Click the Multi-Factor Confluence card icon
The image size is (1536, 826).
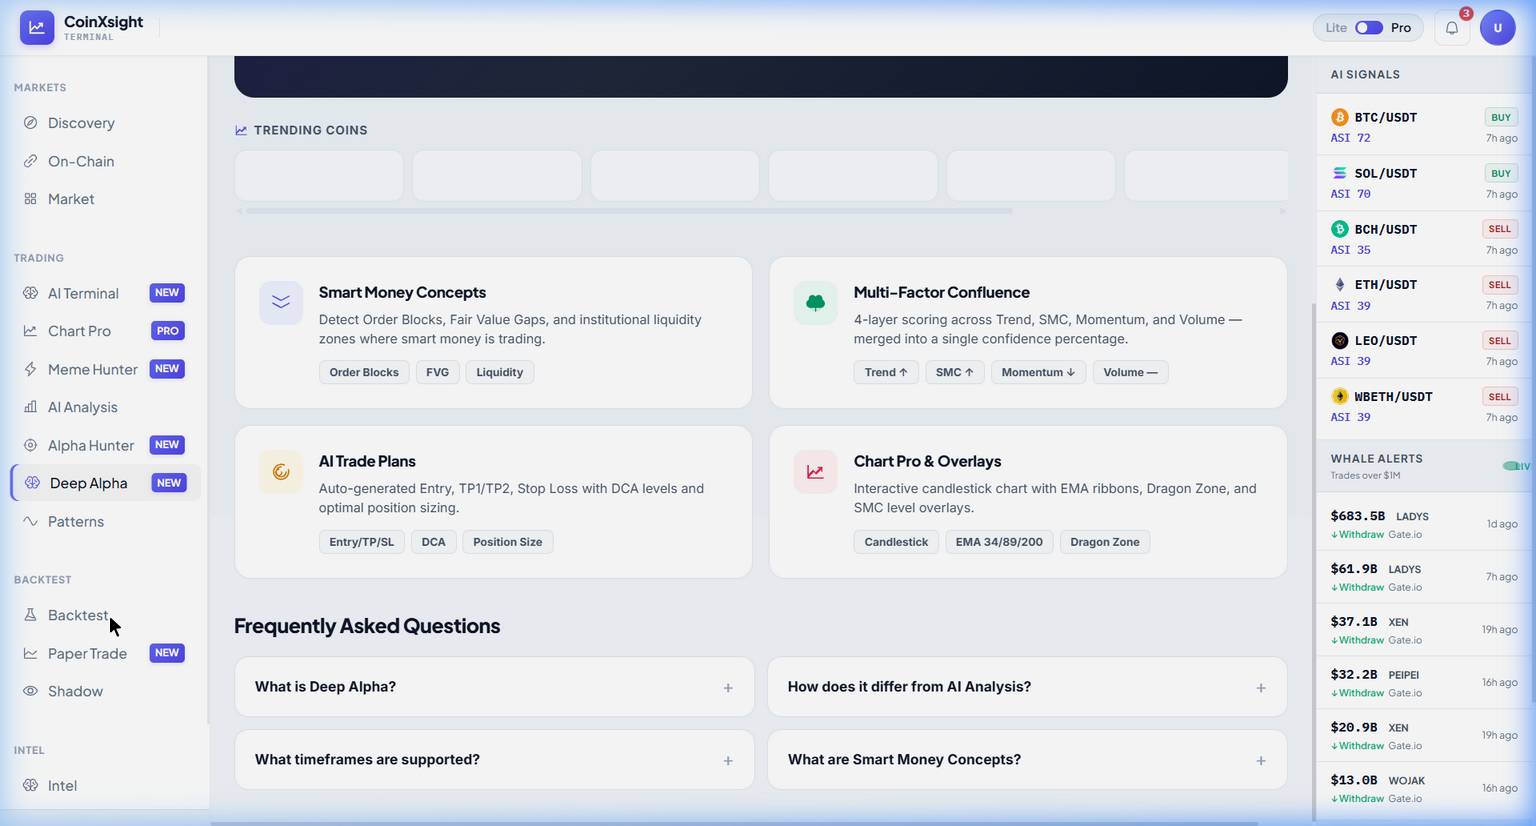[815, 303]
